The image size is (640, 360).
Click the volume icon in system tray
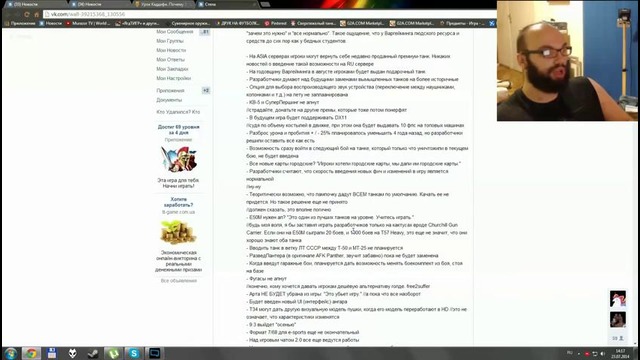pyautogui.click(x=602, y=353)
